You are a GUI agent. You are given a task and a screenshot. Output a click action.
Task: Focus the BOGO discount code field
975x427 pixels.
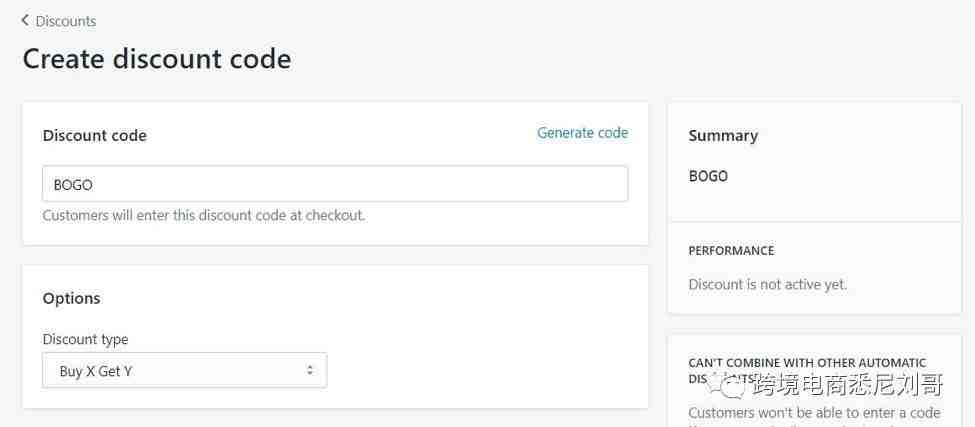(335, 183)
